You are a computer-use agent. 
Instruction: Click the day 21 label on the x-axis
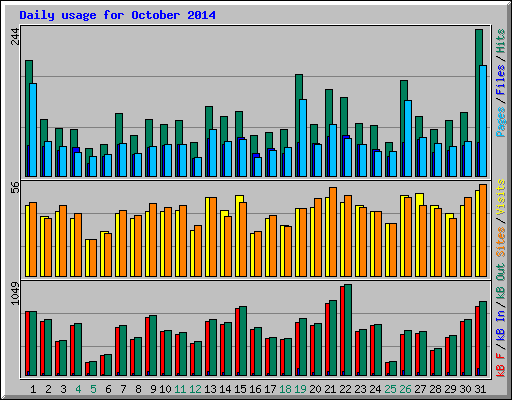[330, 389]
